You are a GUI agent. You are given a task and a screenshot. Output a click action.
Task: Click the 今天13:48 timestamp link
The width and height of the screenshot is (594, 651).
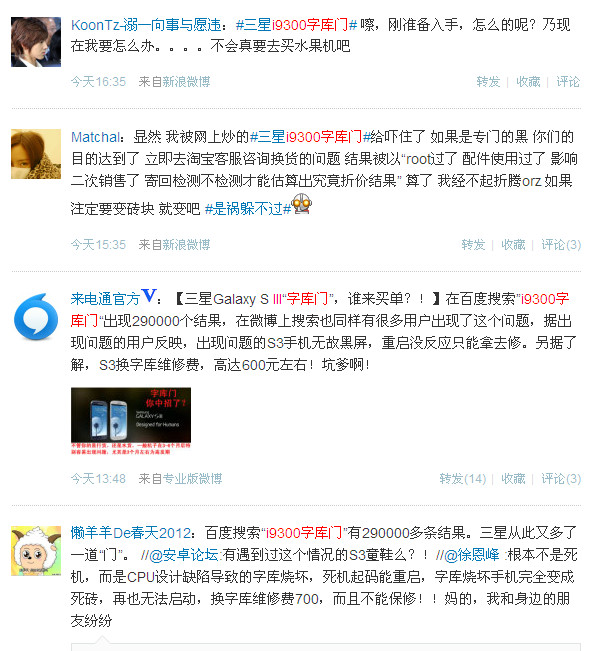98,479
